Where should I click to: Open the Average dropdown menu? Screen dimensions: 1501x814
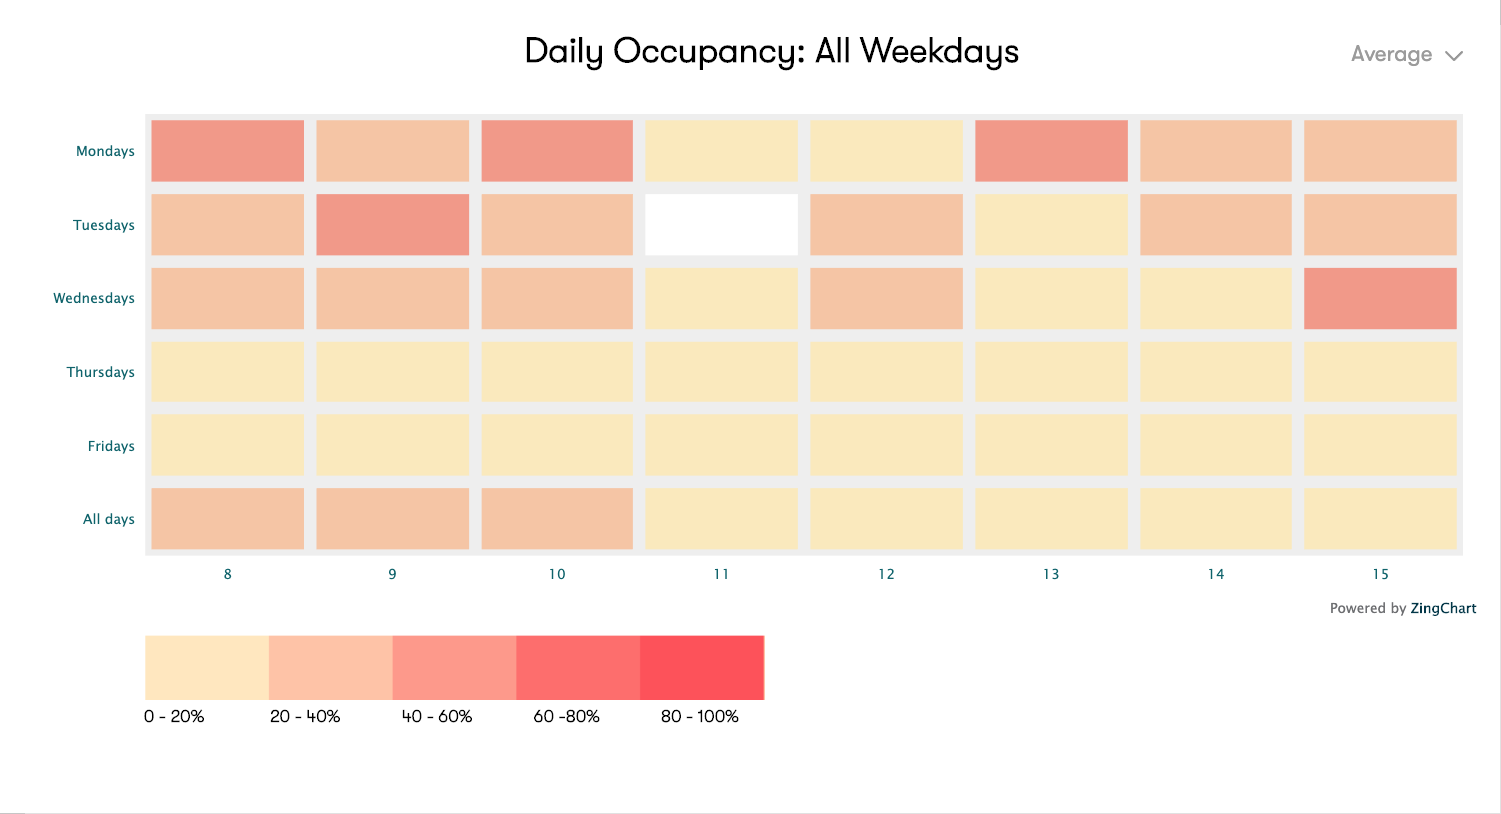tap(1392, 55)
